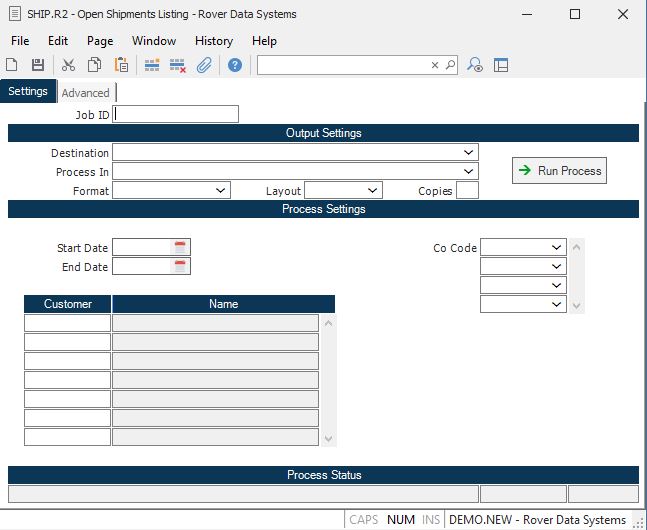Expand the Destination dropdown
Screen dimensions: 647x530
(x=469, y=153)
